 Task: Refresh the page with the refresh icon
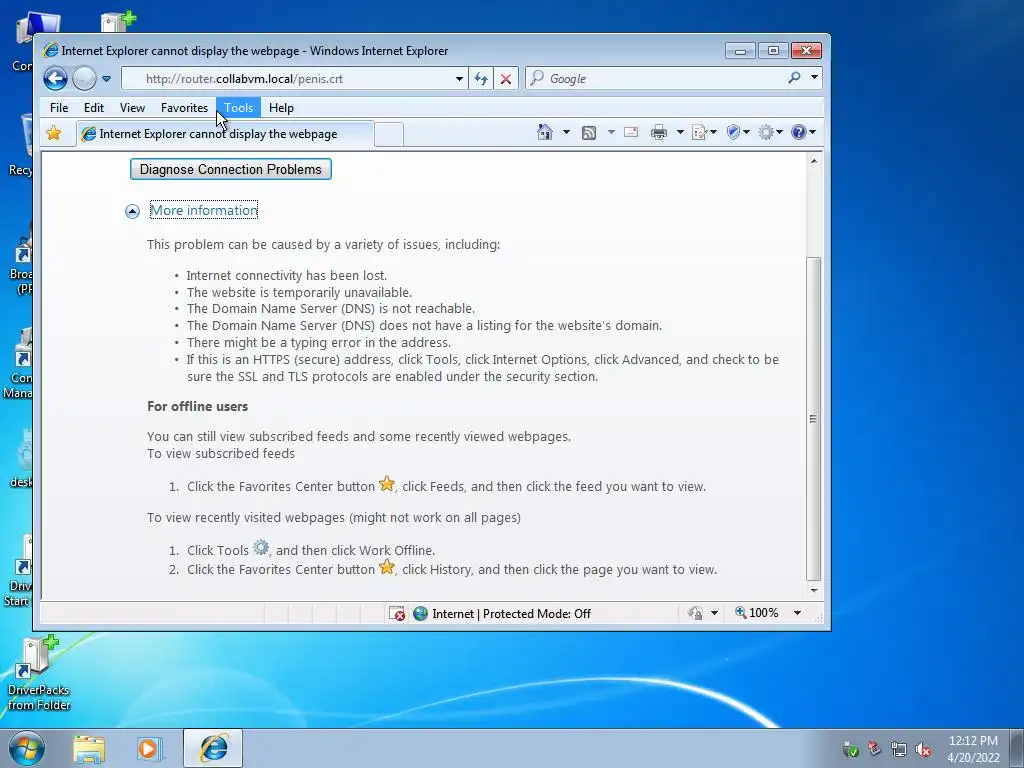481,79
